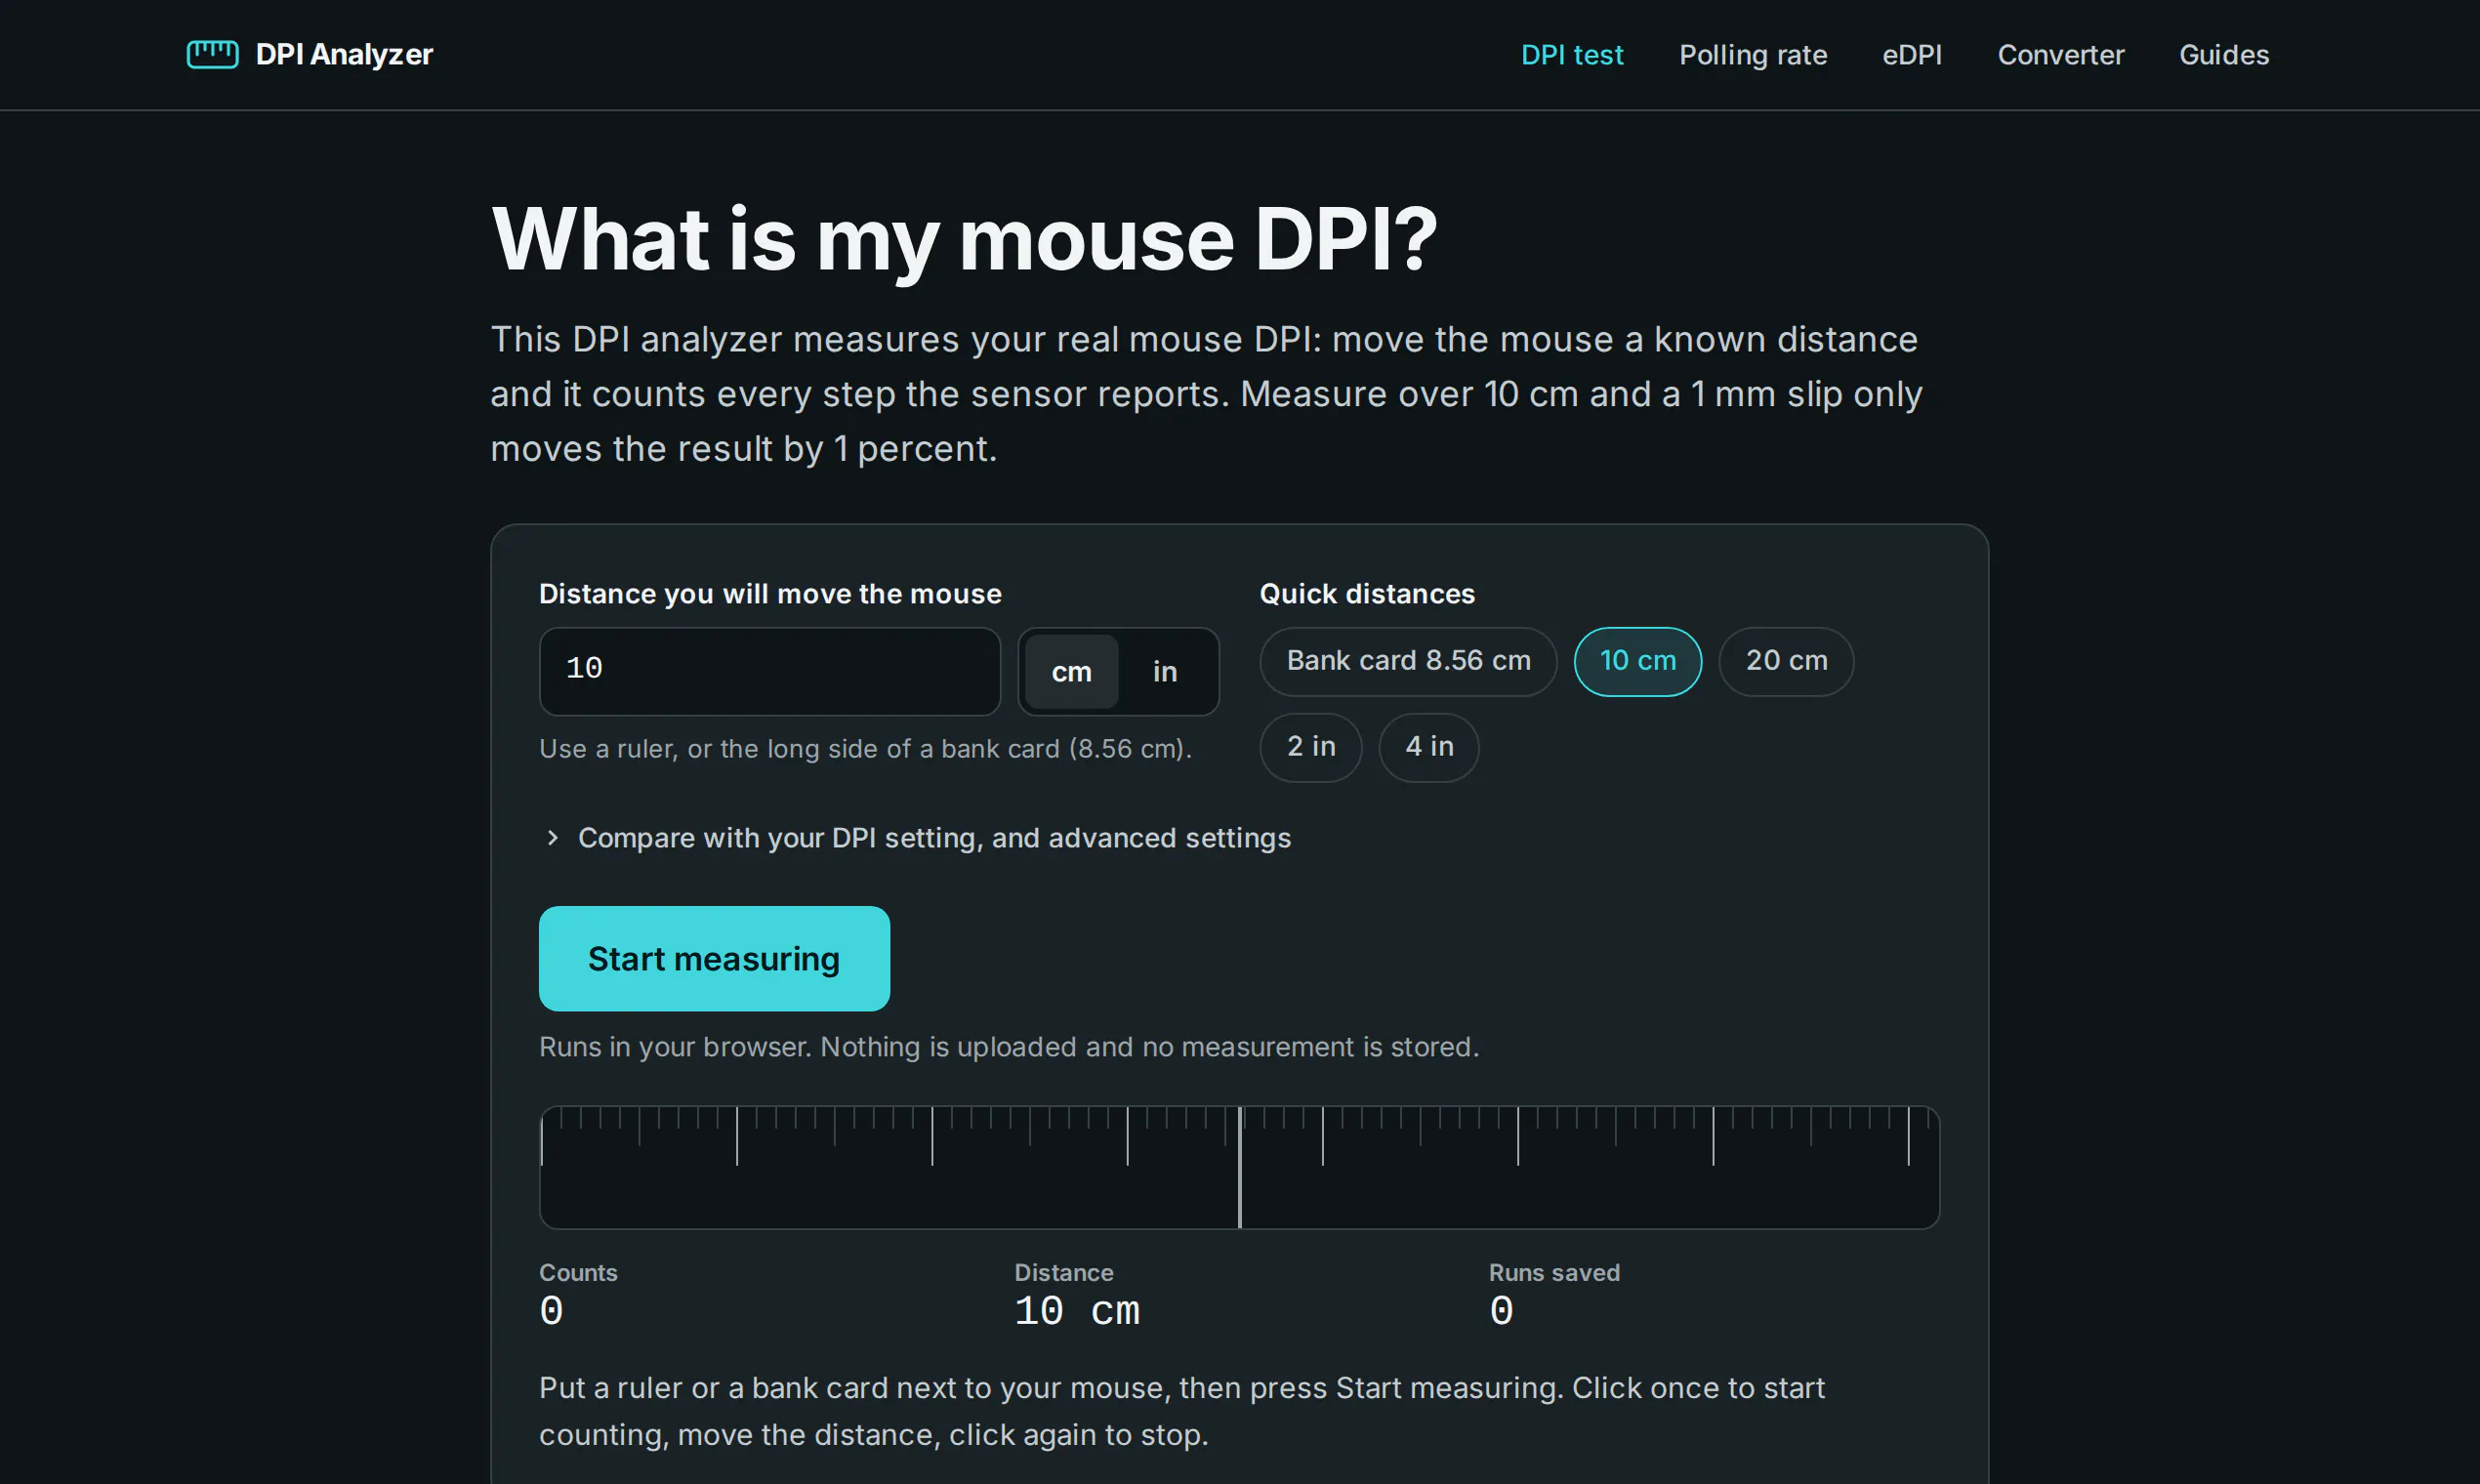Viewport: 2480px width, 1484px height.
Task: Pick the 20 cm quick distance
Action: [x=1786, y=661]
